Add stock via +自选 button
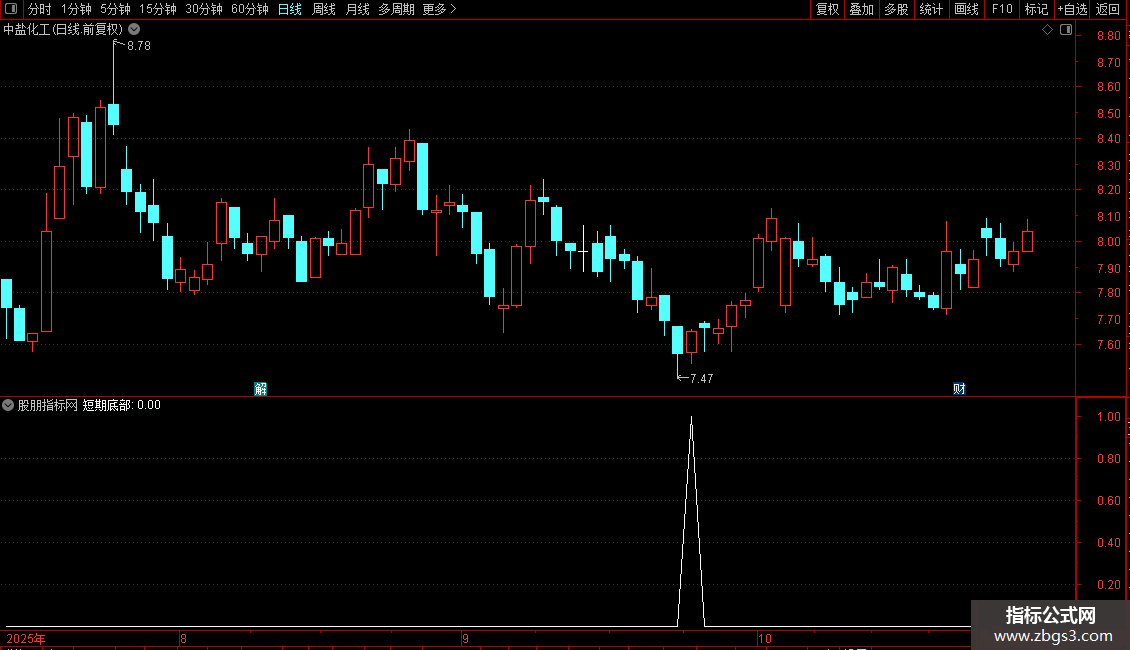1130x650 pixels. [x=1072, y=9]
